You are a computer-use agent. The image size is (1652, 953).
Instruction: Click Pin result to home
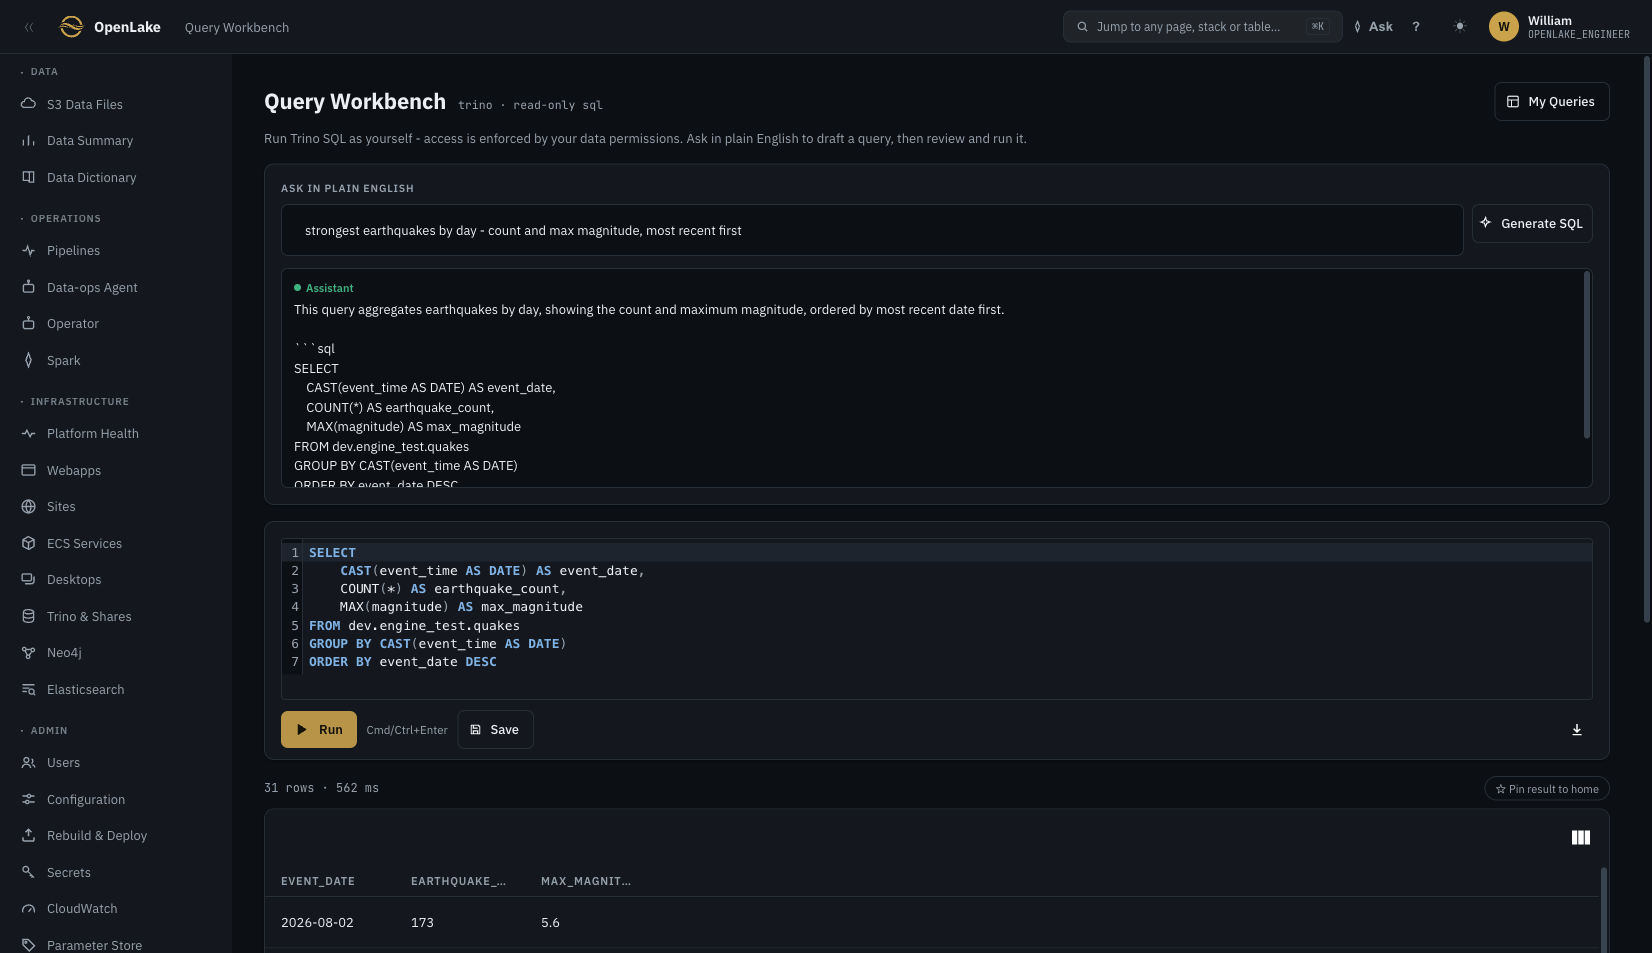click(x=1547, y=789)
